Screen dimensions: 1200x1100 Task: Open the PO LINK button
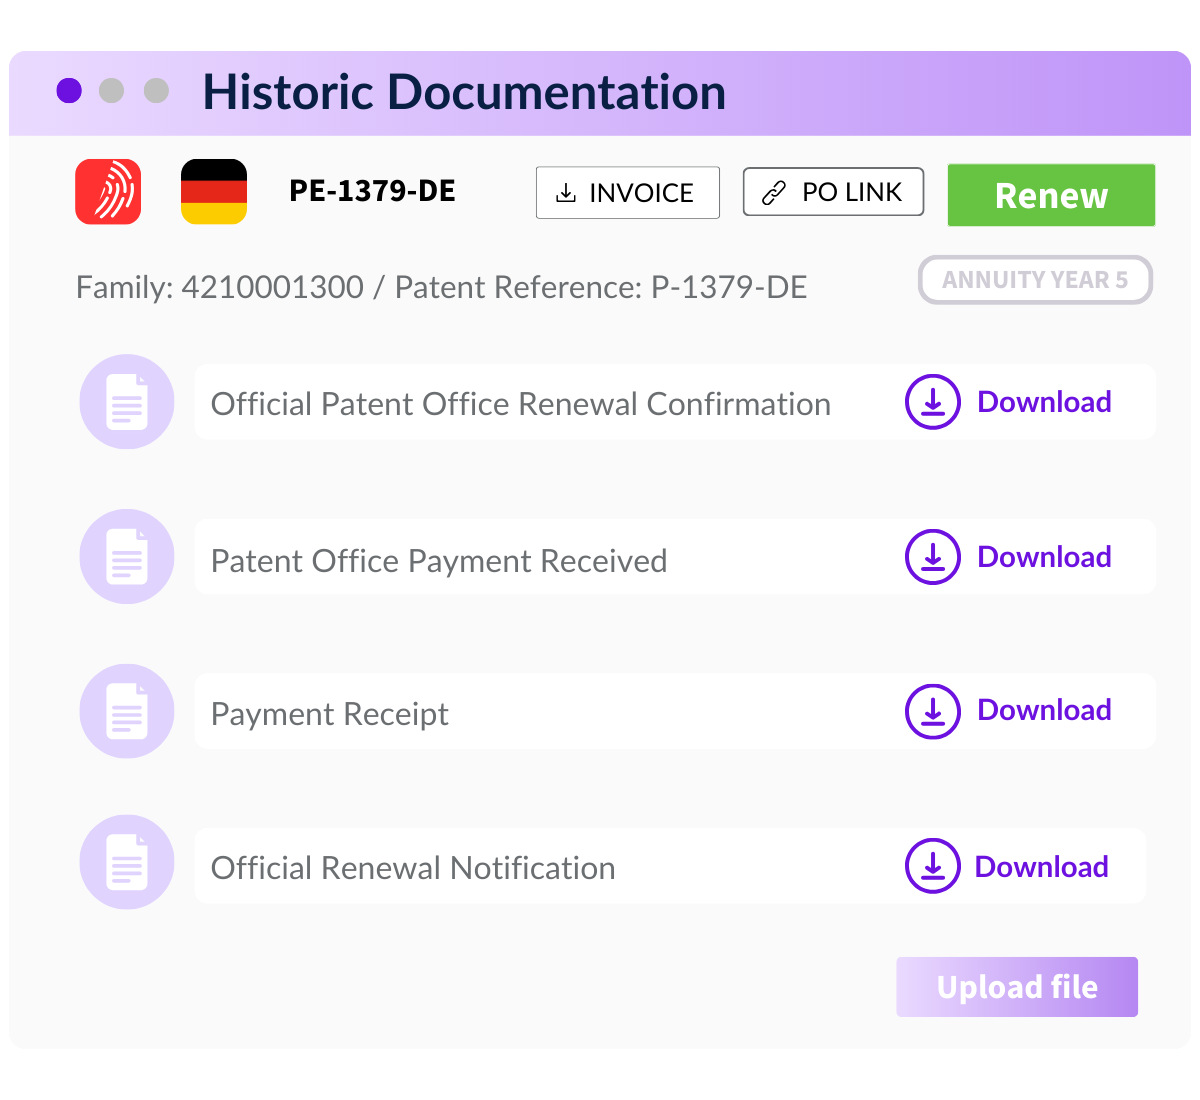[833, 191]
